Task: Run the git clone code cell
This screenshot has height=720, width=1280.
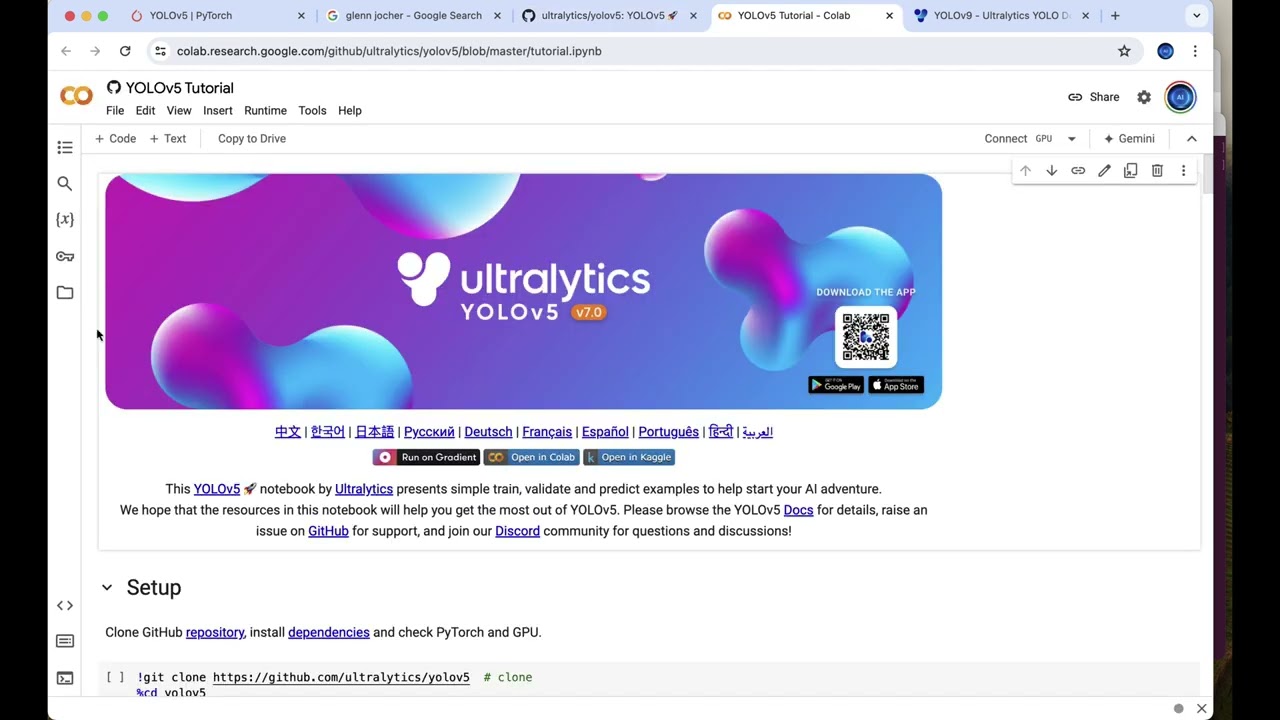Action: click(x=116, y=678)
